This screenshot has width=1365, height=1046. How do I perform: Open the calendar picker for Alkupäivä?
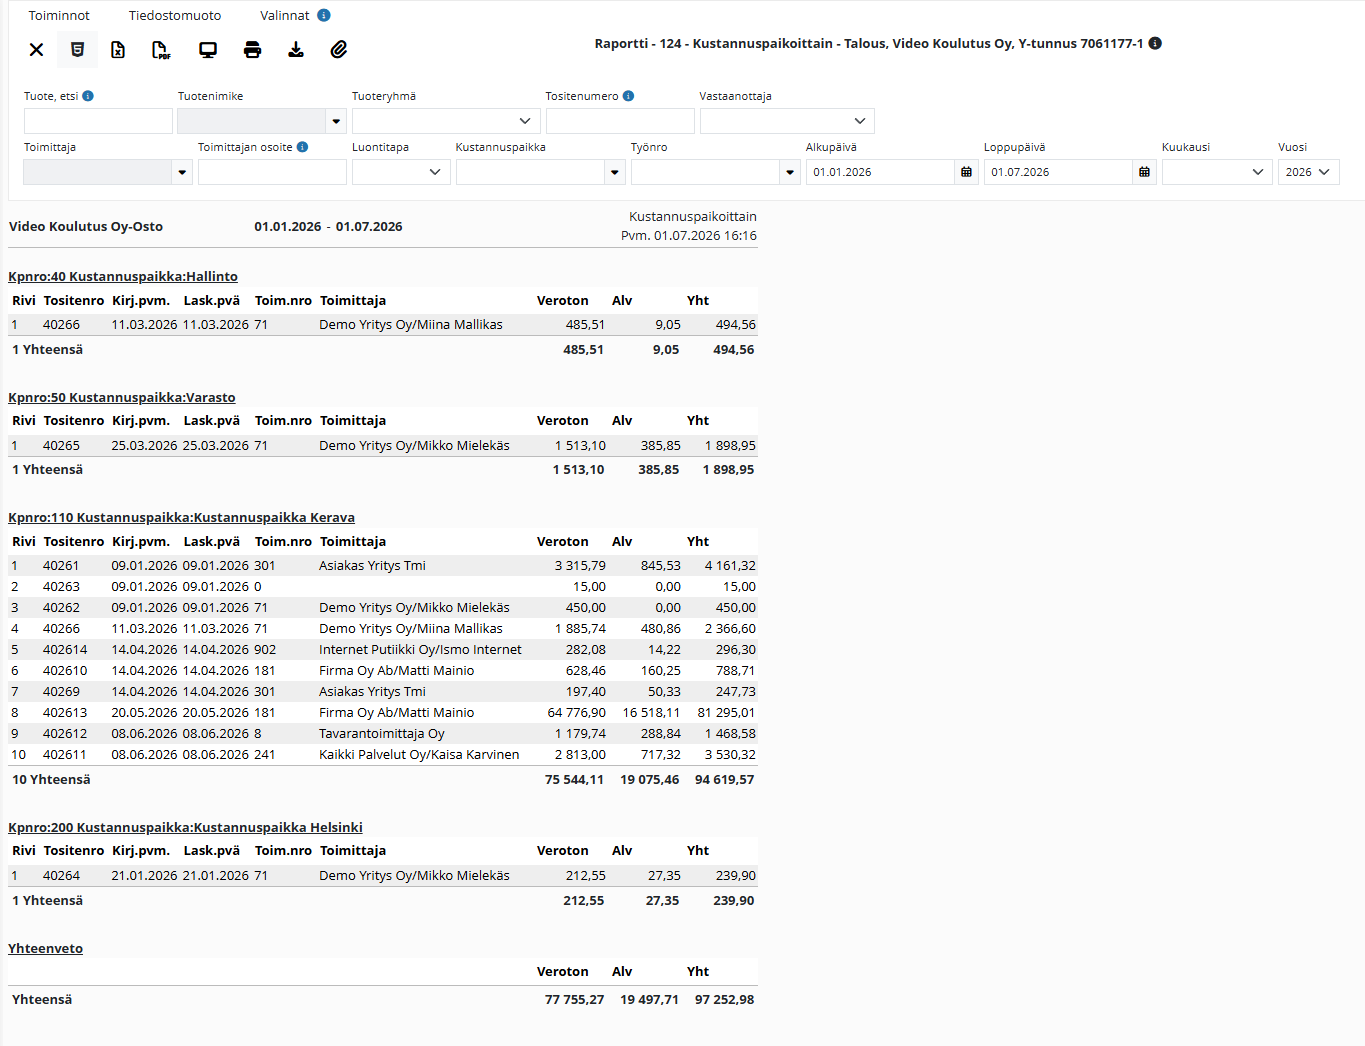point(966,172)
